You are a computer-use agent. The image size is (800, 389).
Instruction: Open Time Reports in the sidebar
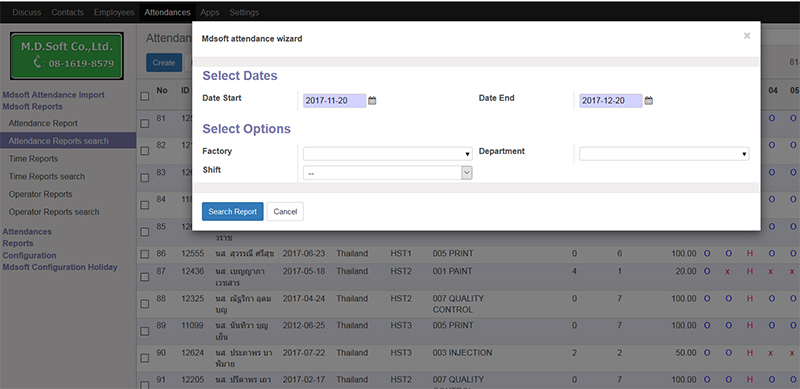(33, 159)
